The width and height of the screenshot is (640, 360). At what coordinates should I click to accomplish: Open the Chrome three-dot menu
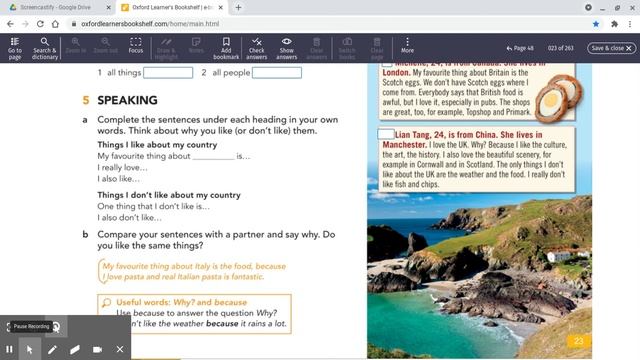point(630,24)
